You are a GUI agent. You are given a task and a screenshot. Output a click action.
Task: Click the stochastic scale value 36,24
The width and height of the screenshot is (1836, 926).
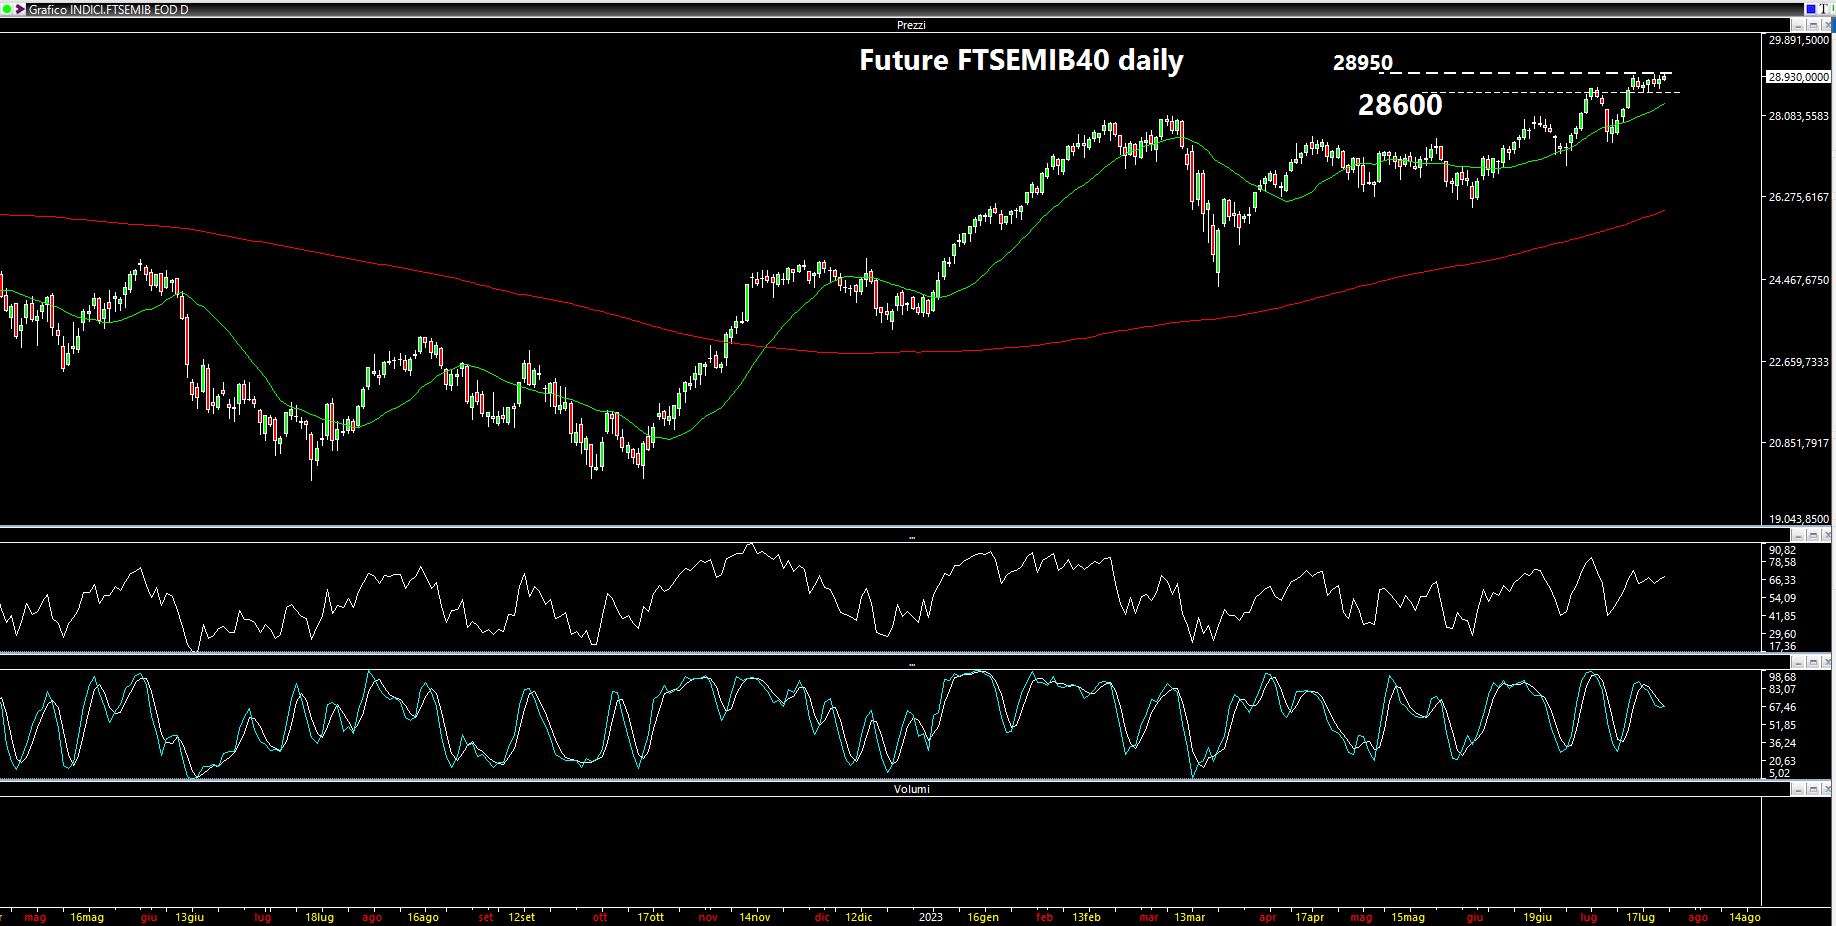(x=1782, y=743)
